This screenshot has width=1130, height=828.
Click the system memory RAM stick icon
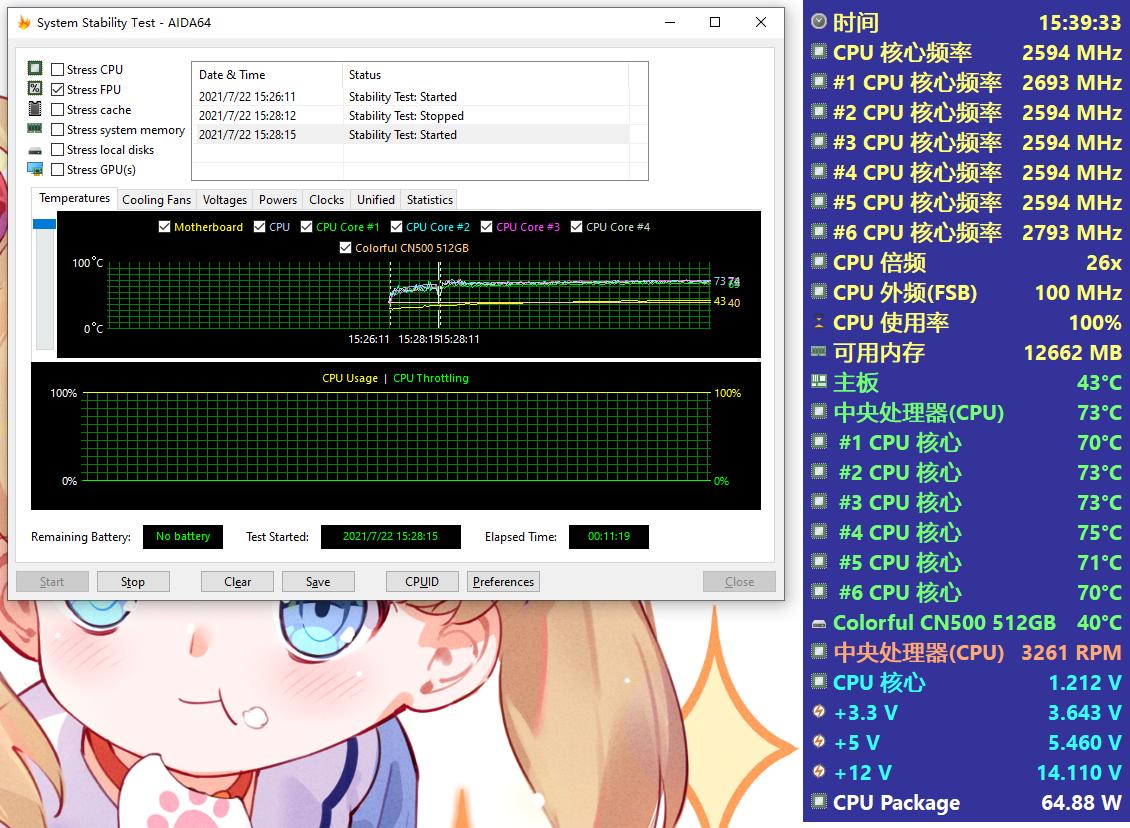[x=35, y=129]
